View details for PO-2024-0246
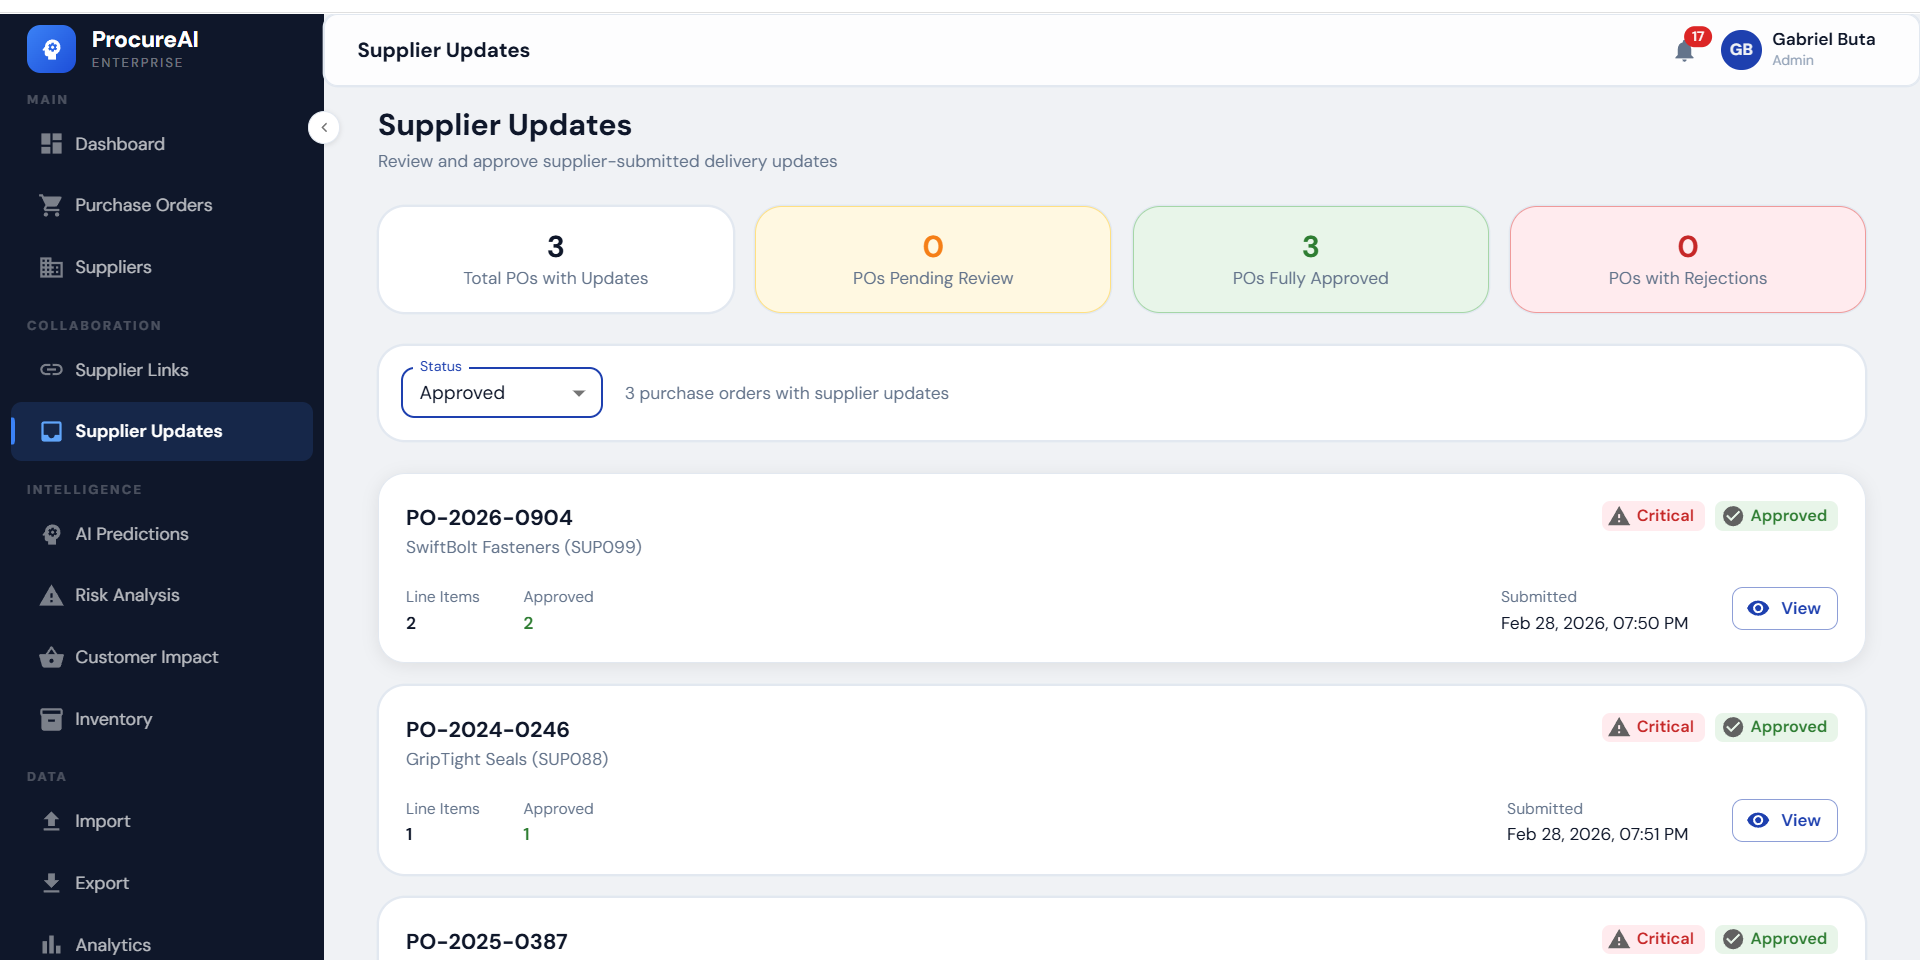This screenshot has height=960, width=1920. pyautogui.click(x=1784, y=820)
